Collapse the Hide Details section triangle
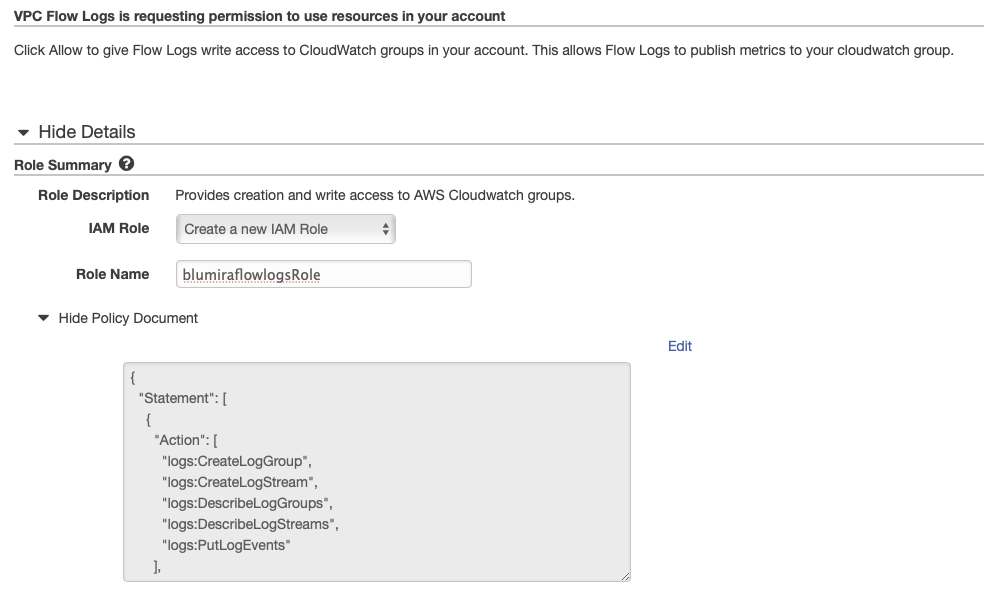The image size is (984, 592). [23, 132]
